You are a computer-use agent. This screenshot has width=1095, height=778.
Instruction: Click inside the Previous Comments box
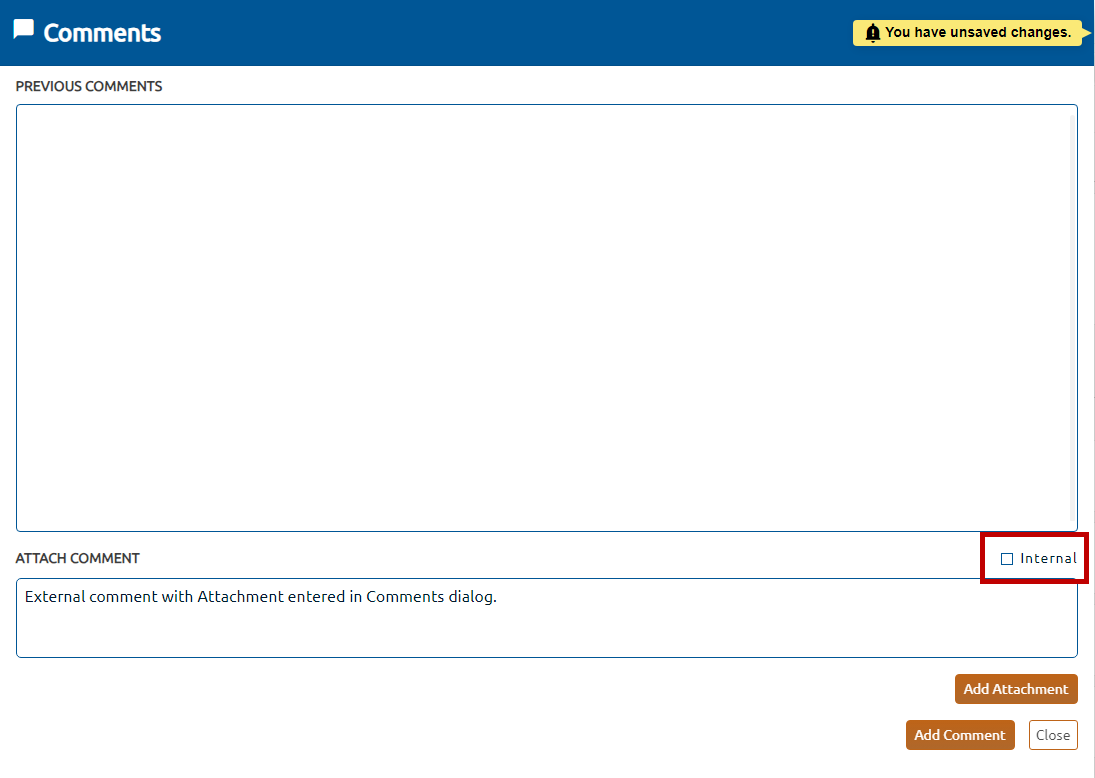pyautogui.click(x=540, y=318)
